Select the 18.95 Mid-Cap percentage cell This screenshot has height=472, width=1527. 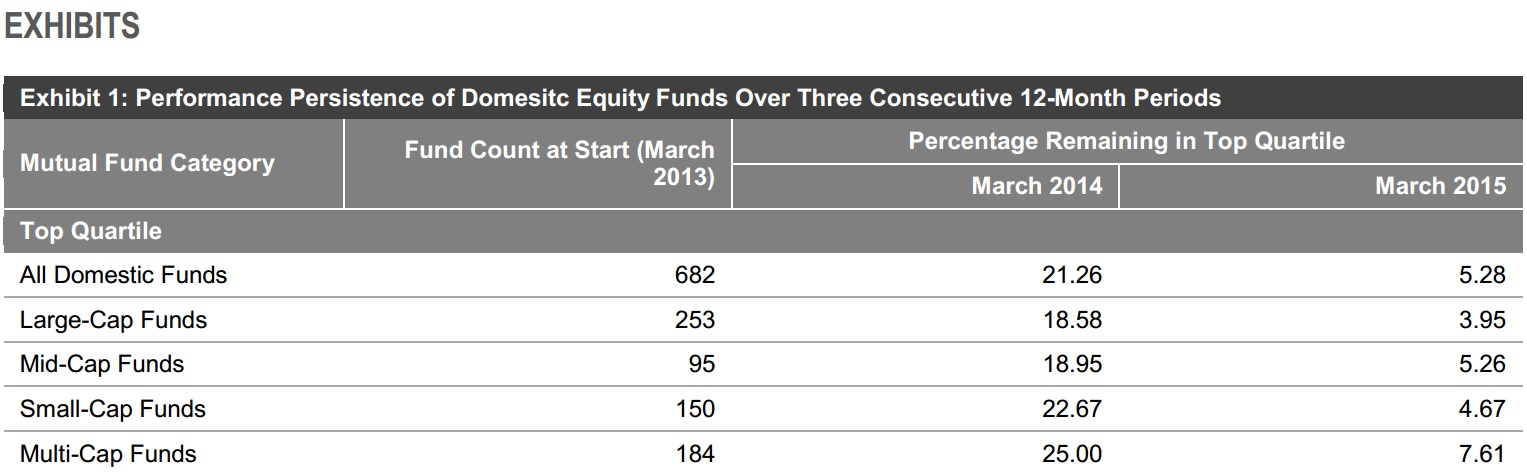(x=1071, y=364)
